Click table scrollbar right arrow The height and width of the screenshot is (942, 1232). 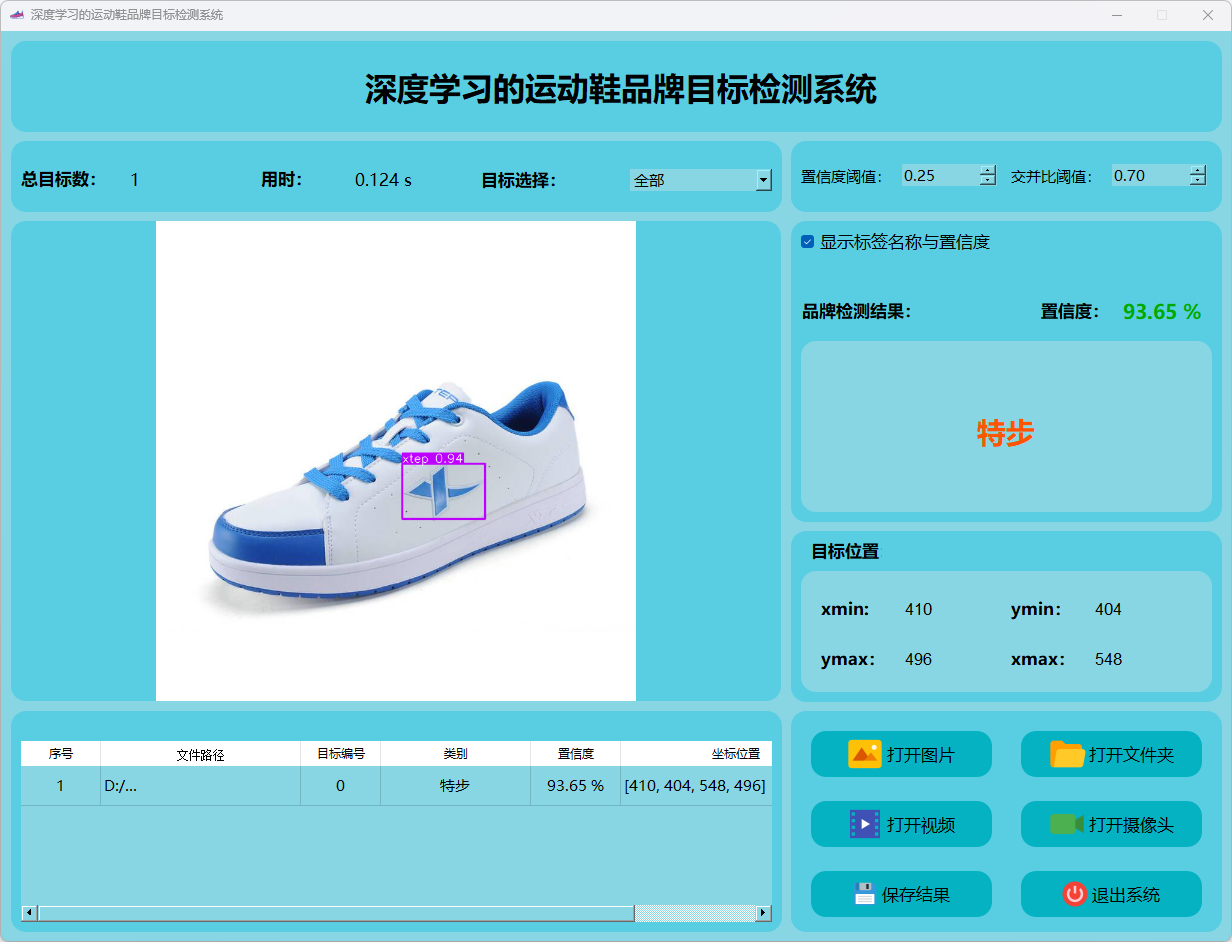[x=764, y=913]
